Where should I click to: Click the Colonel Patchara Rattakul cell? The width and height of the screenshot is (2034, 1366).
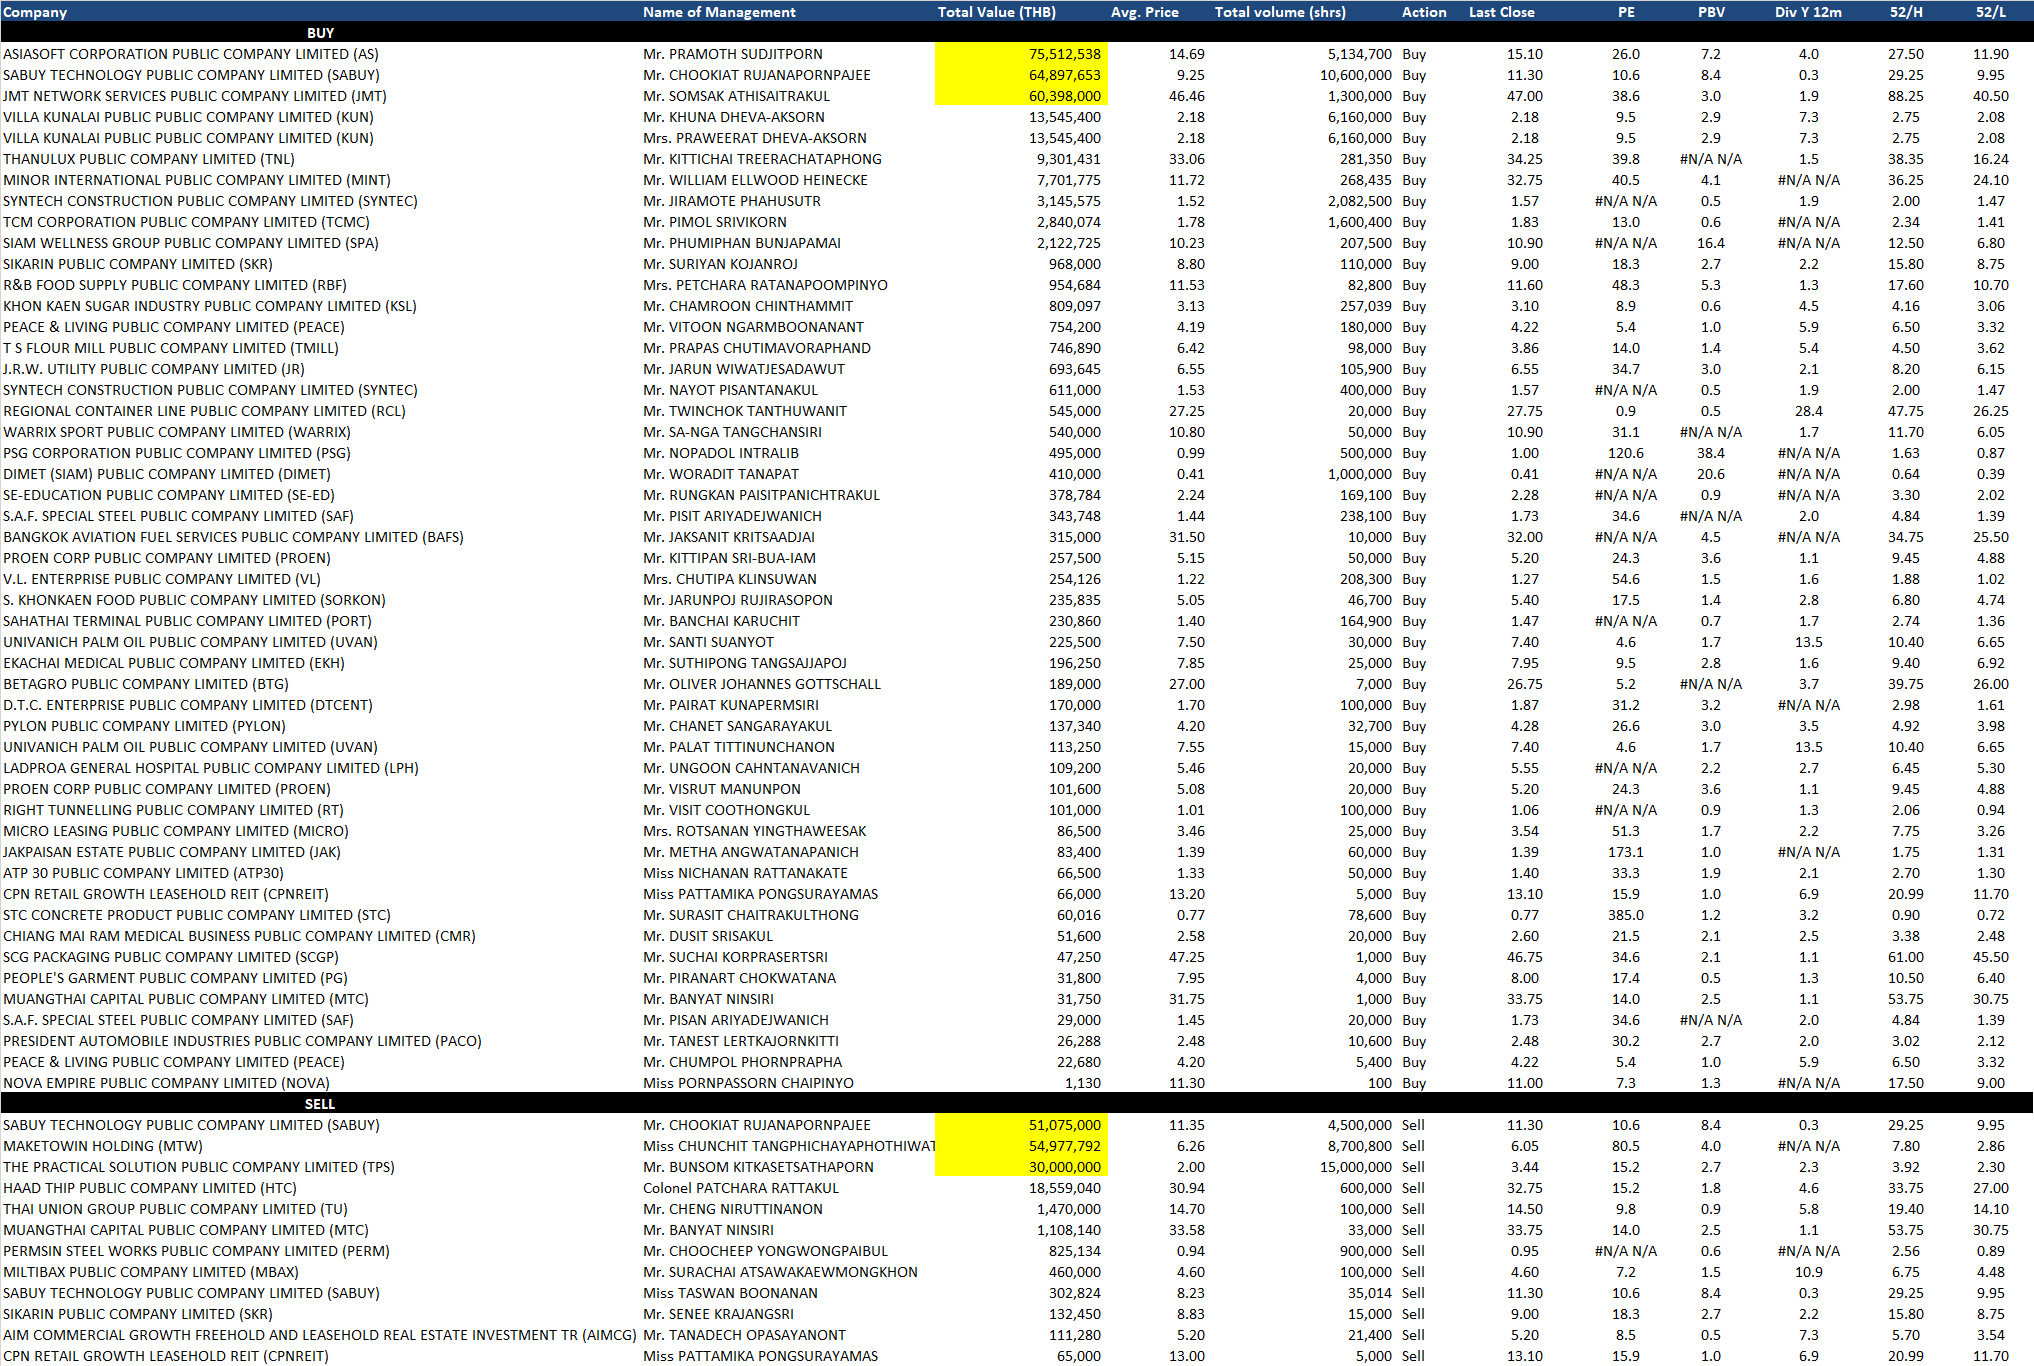coord(741,1188)
